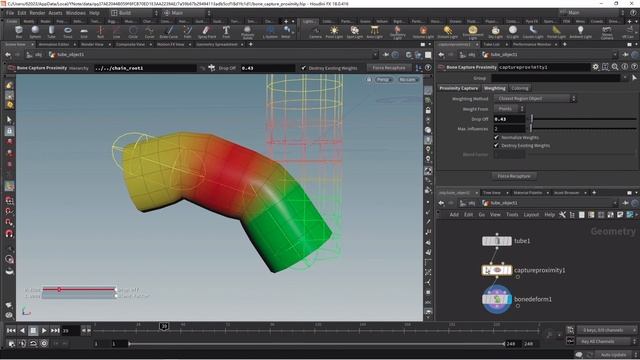
Task: Open the Layout menu in network editor
Action: [531, 215]
